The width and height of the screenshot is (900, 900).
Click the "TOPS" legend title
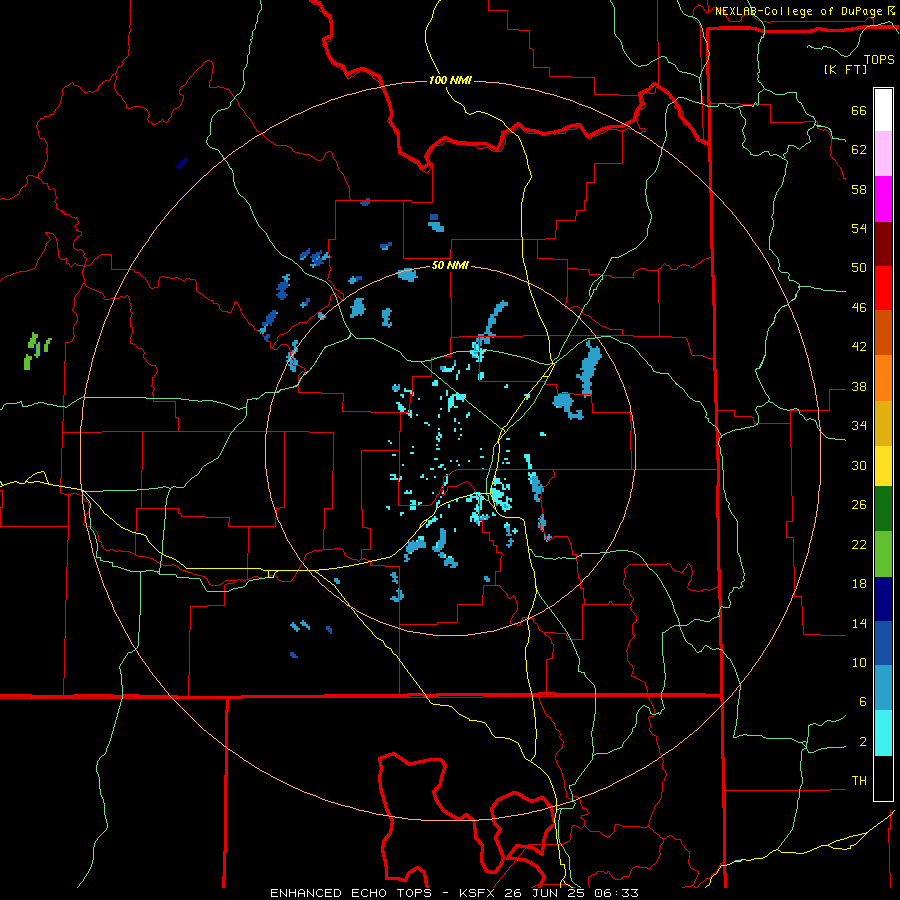[879, 60]
